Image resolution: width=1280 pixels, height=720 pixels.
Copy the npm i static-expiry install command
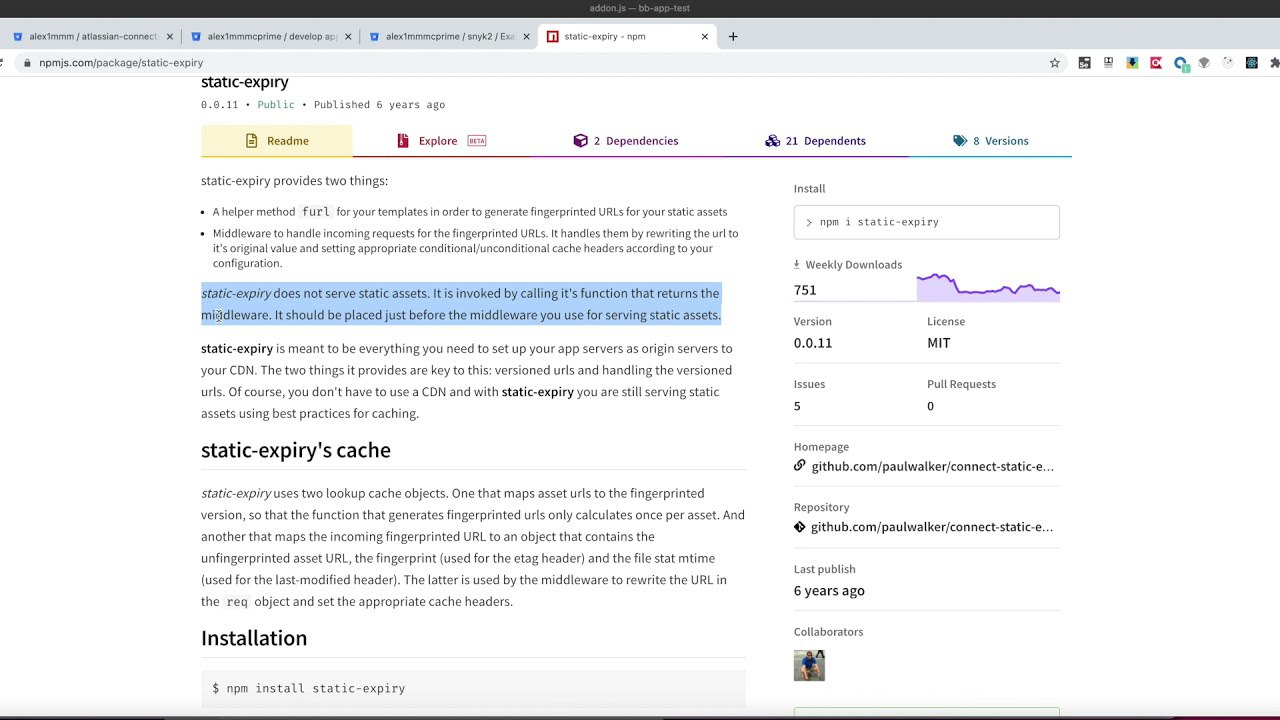tap(926, 222)
